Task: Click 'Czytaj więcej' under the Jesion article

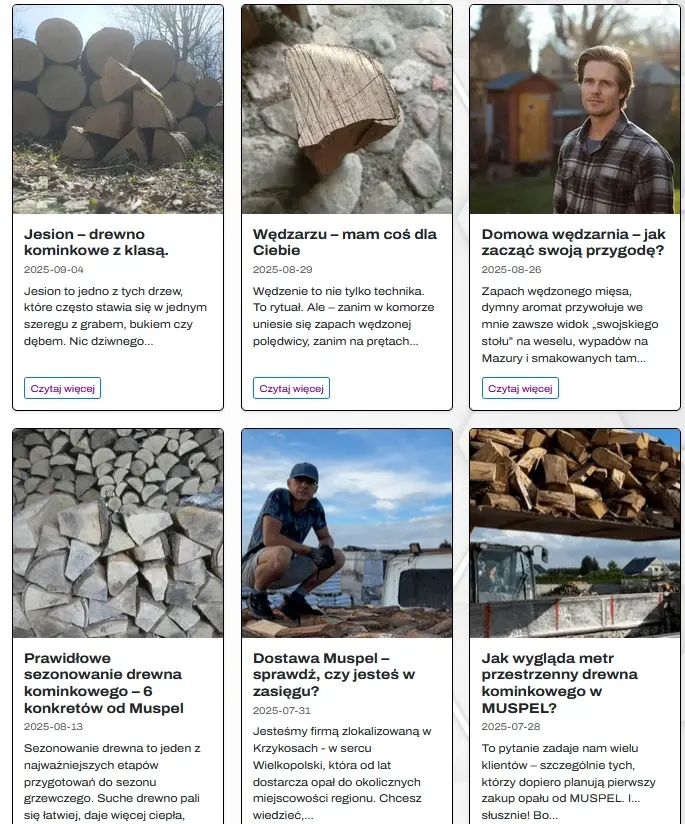Action: (62, 388)
